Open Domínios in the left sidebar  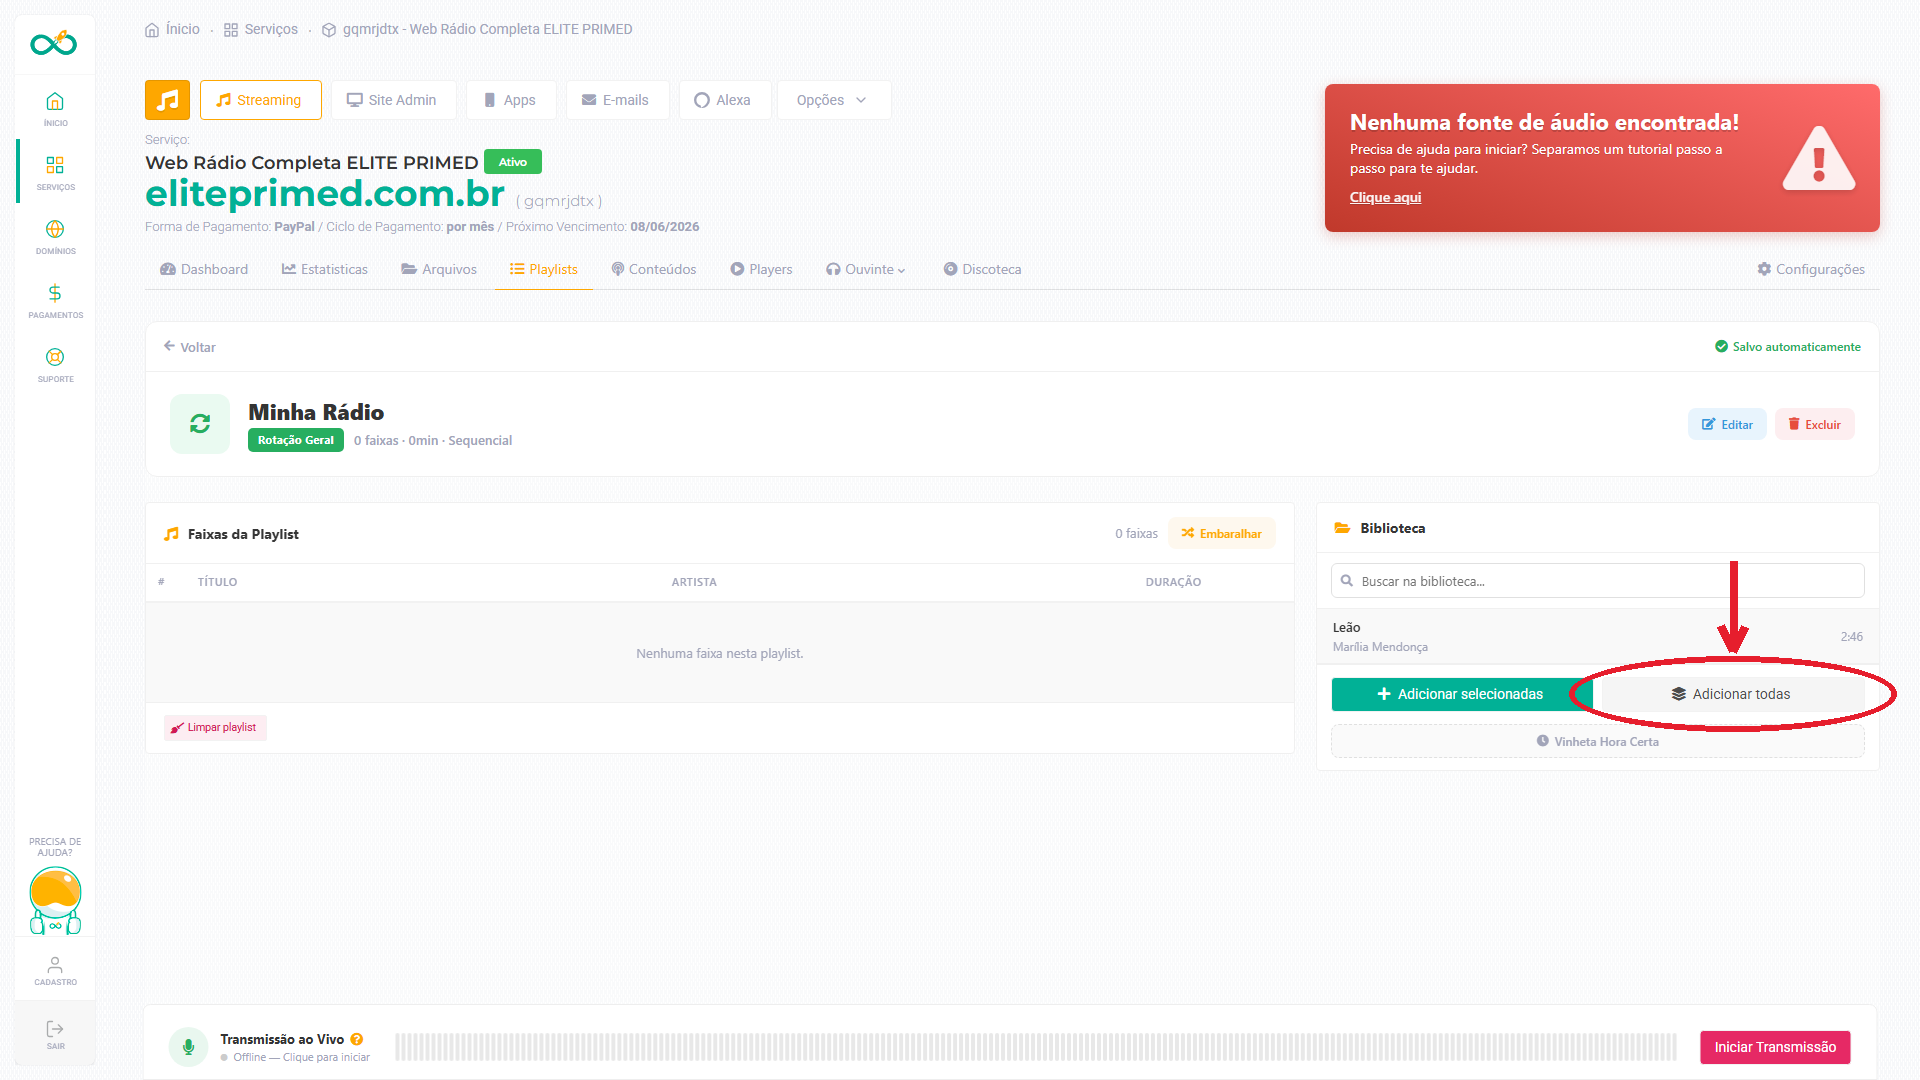coord(55,237)
